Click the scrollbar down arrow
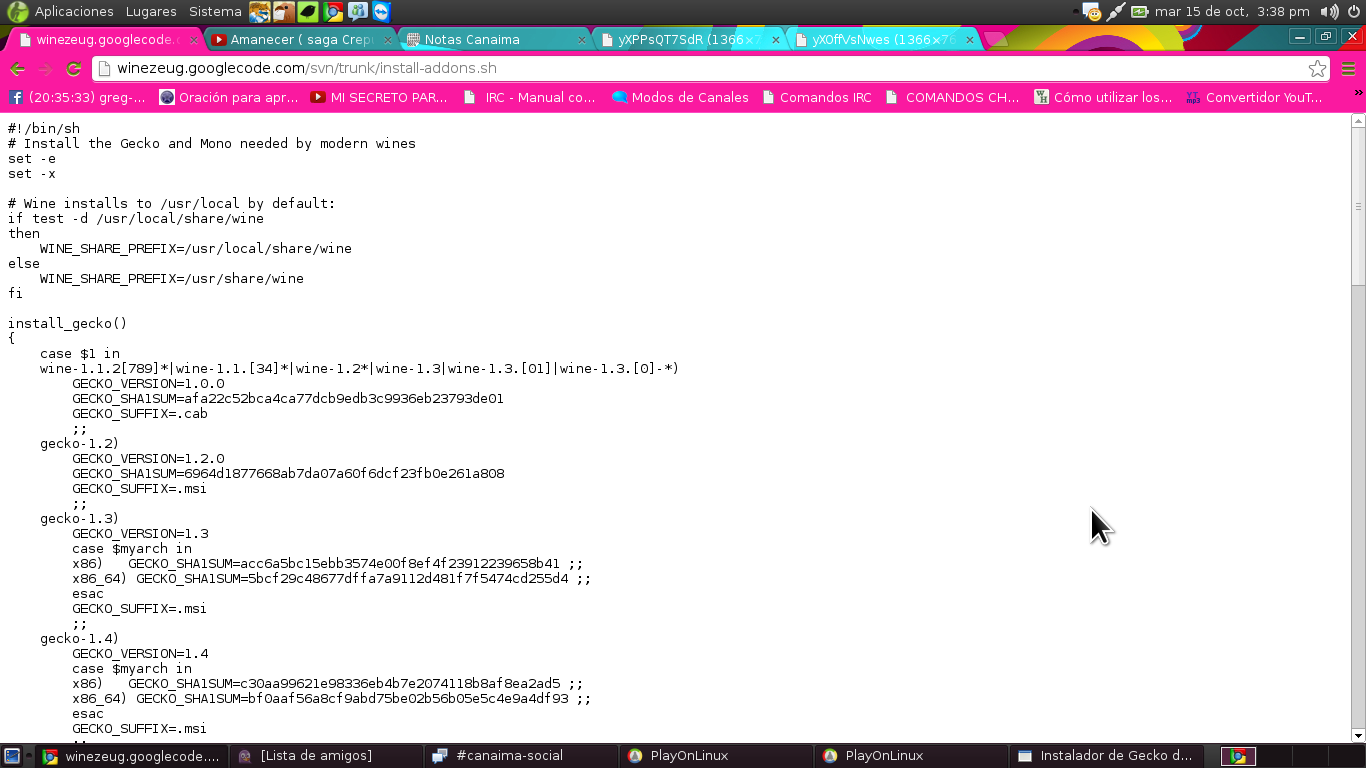The image size is (1366, 768). 1358,736
